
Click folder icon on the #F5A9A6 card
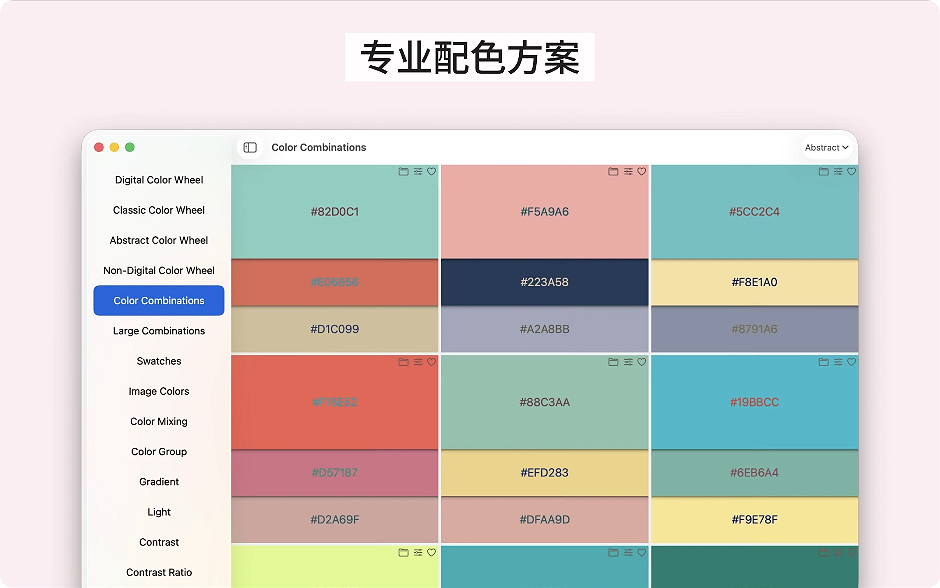click(x=614, y=172)
